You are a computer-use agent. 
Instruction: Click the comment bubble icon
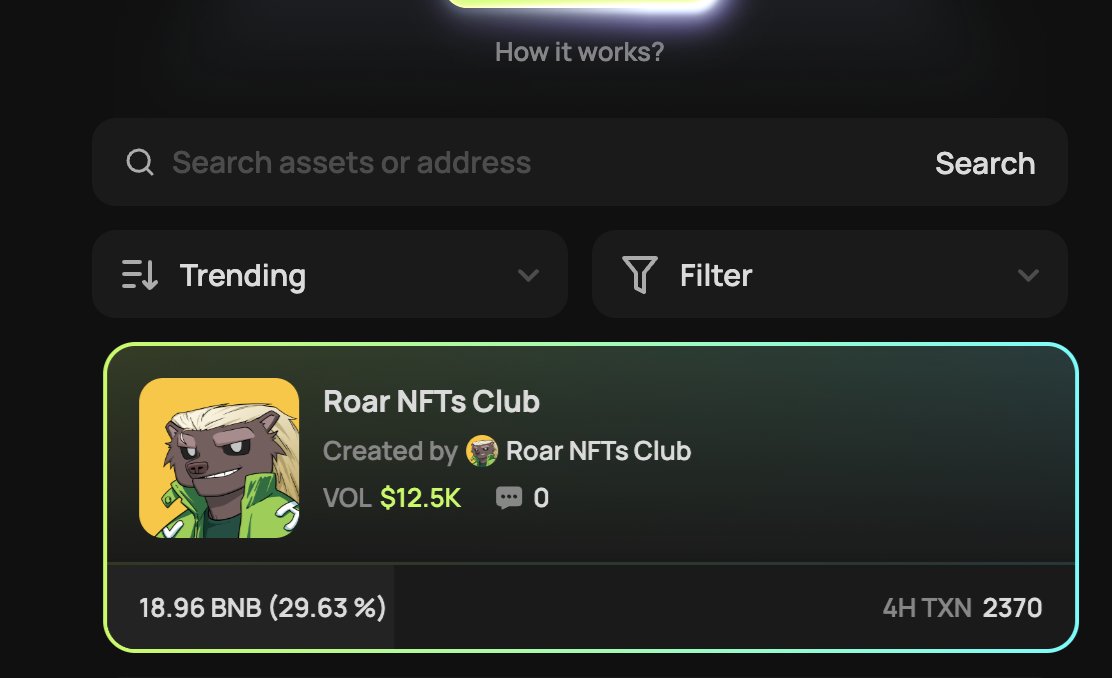[508, 498]
